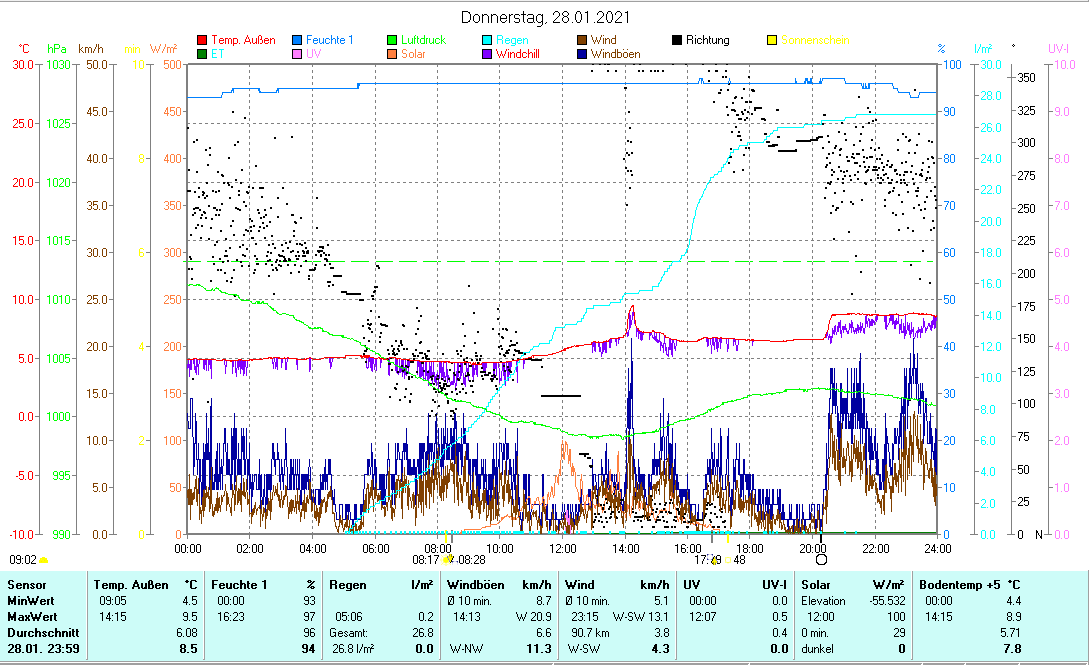Screen dimensions: 1089x665
Task: Click the black Richtung legend square
Action: tap(677, 40)
